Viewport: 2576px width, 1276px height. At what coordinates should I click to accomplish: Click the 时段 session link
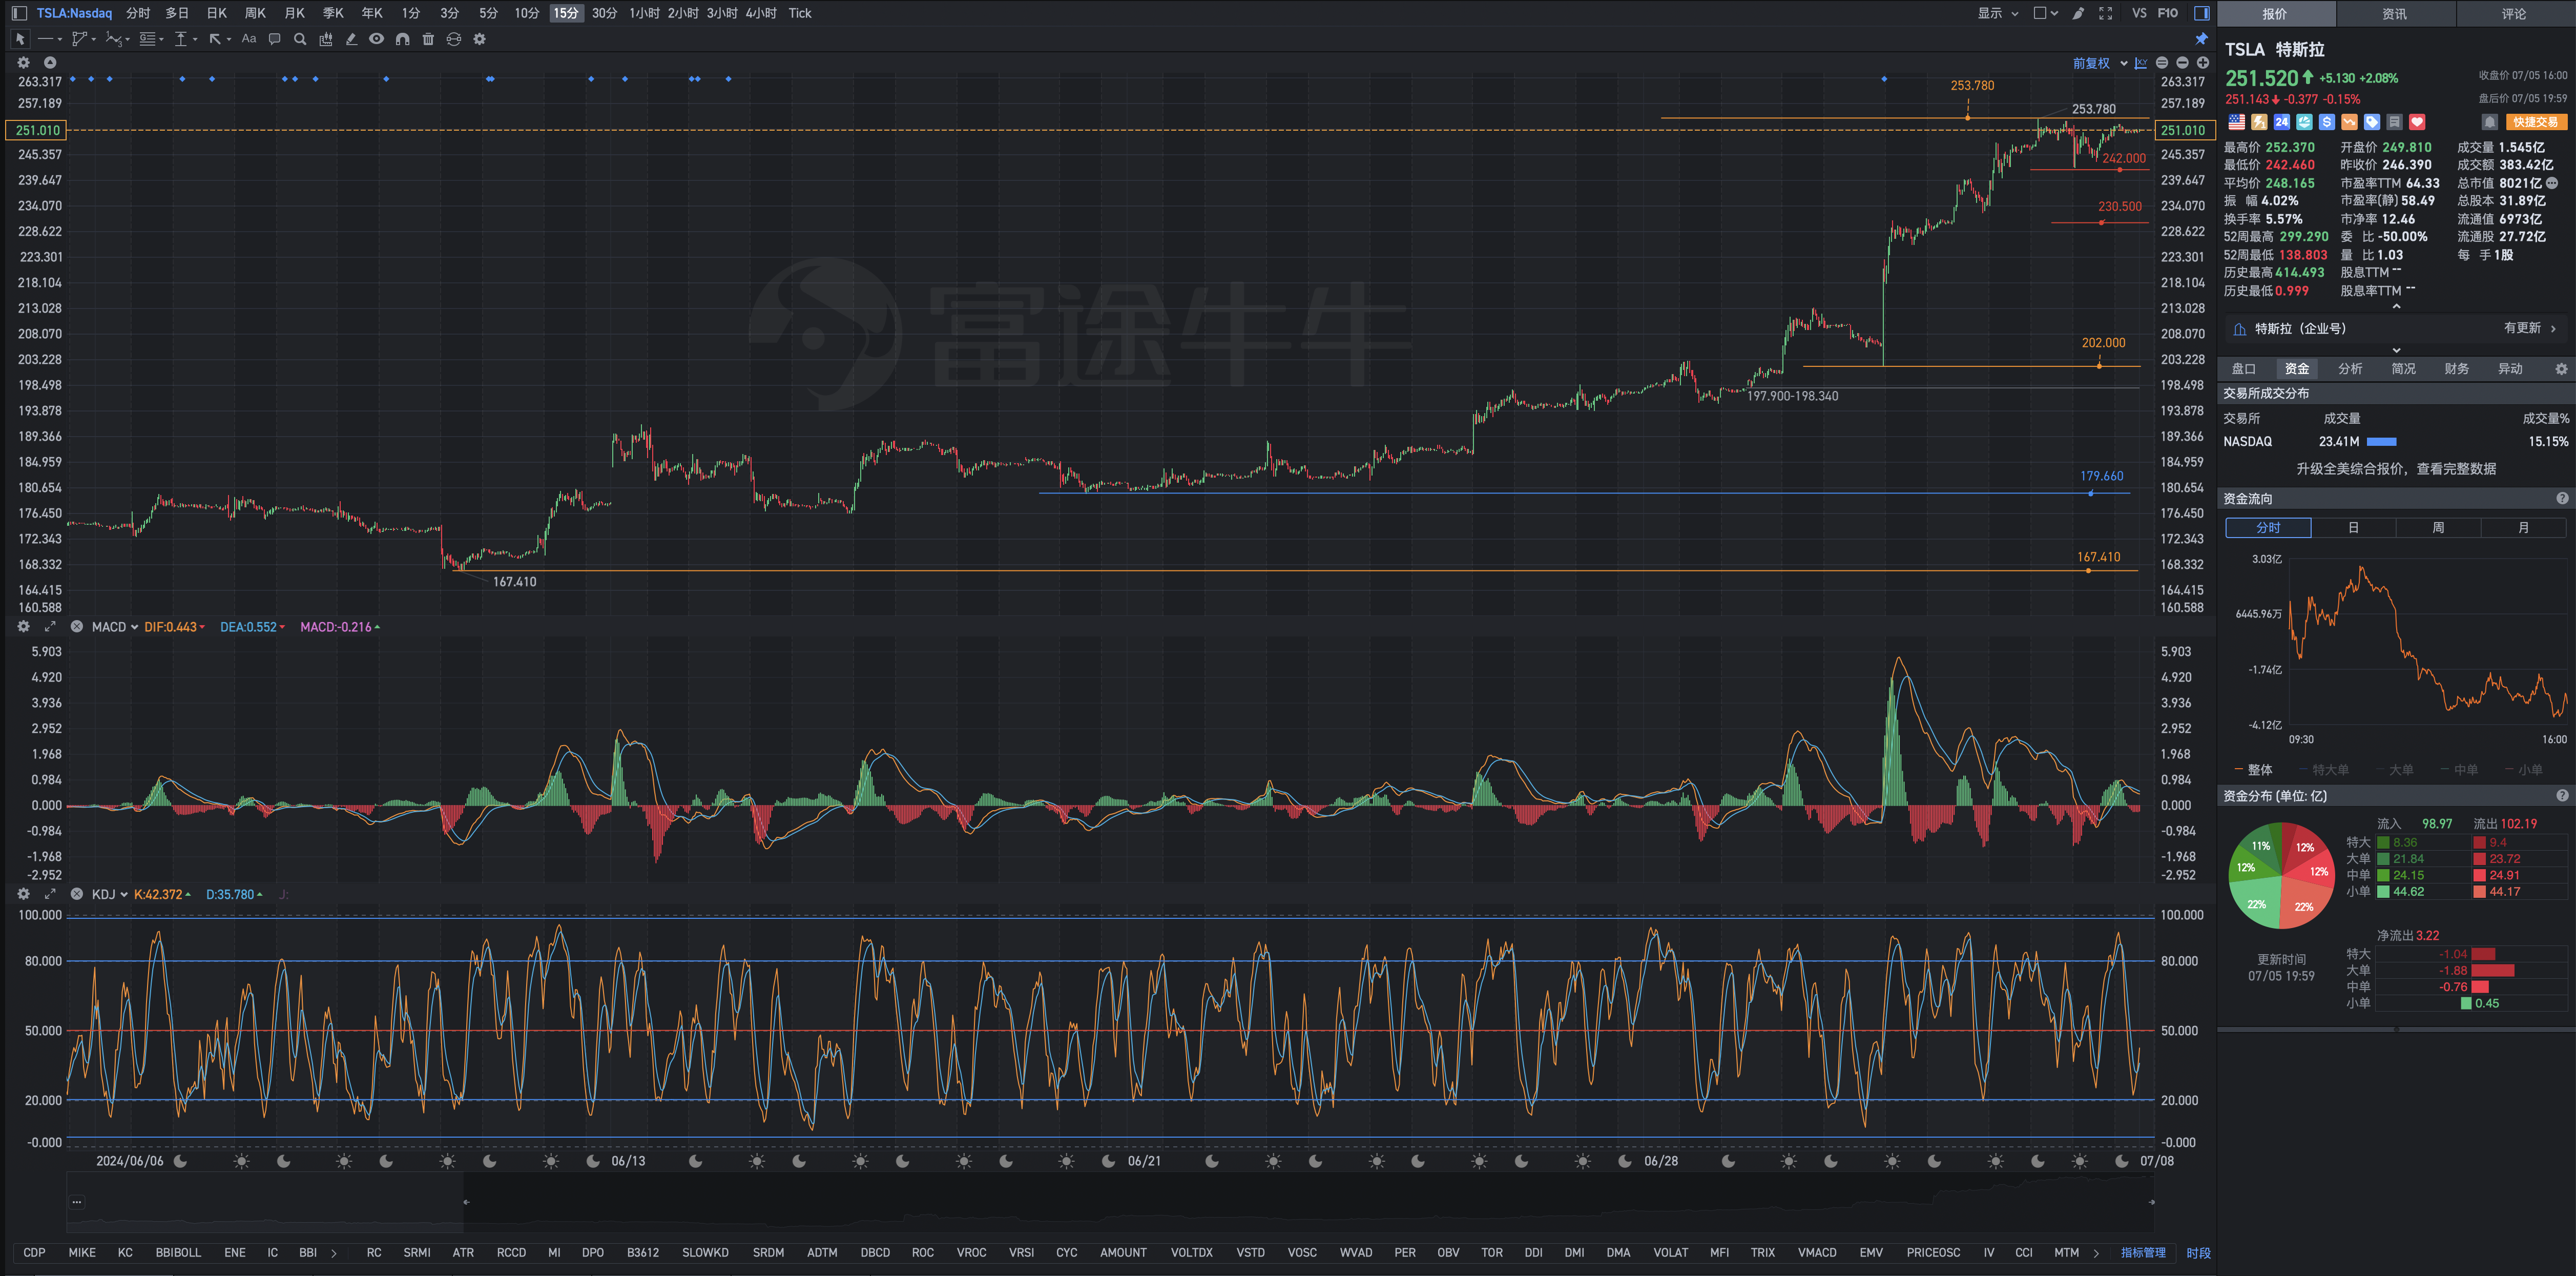2198,1253
